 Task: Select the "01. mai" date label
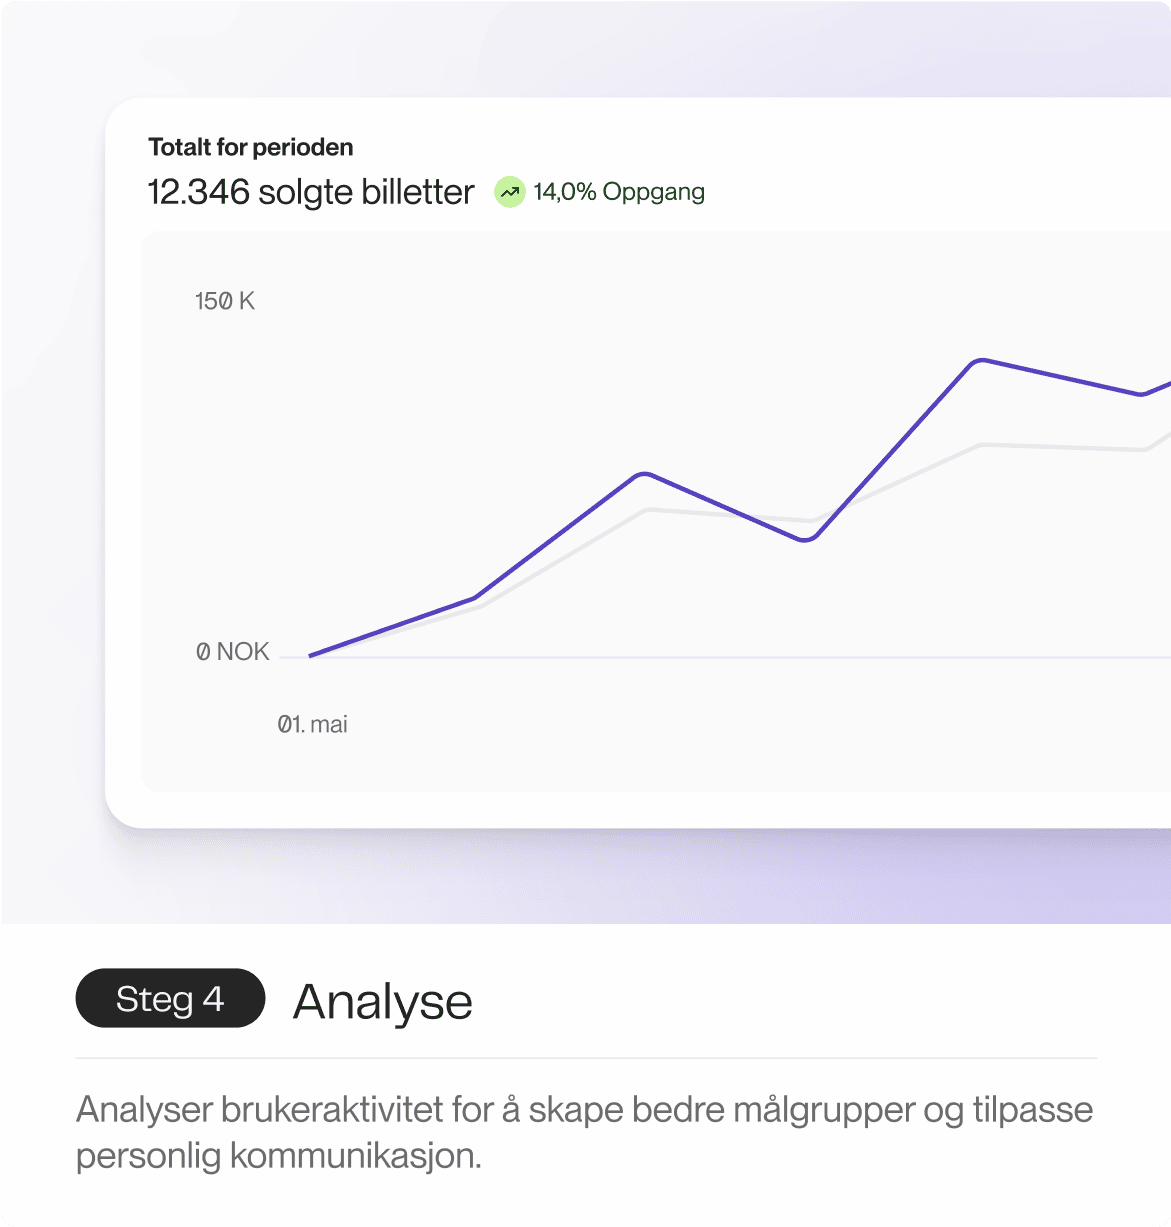pos(312,724)
